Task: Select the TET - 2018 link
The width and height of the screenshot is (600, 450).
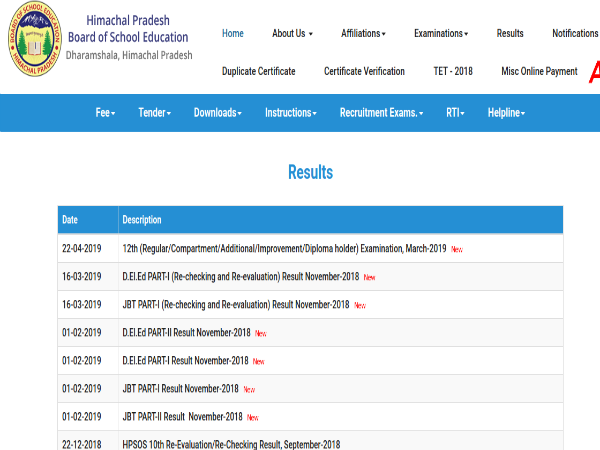Action: pyautogui.click(x=454, y=71)
